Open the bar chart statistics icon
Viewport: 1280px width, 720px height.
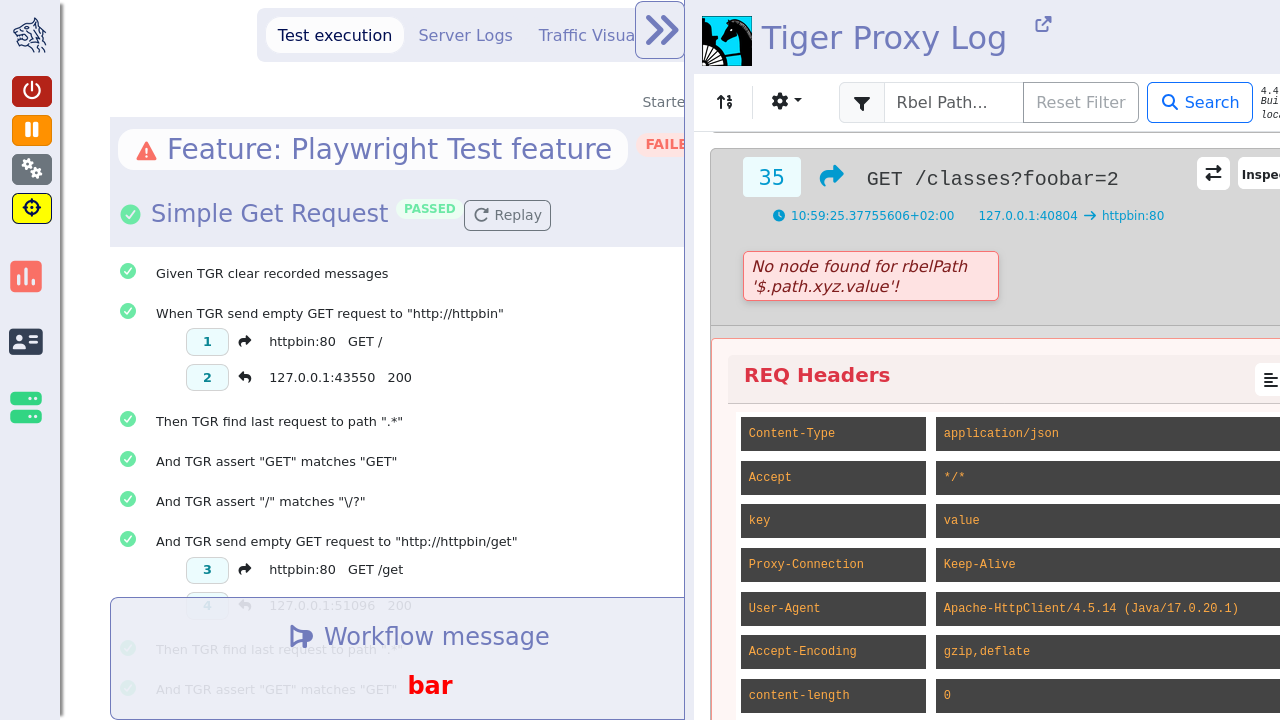26,276
